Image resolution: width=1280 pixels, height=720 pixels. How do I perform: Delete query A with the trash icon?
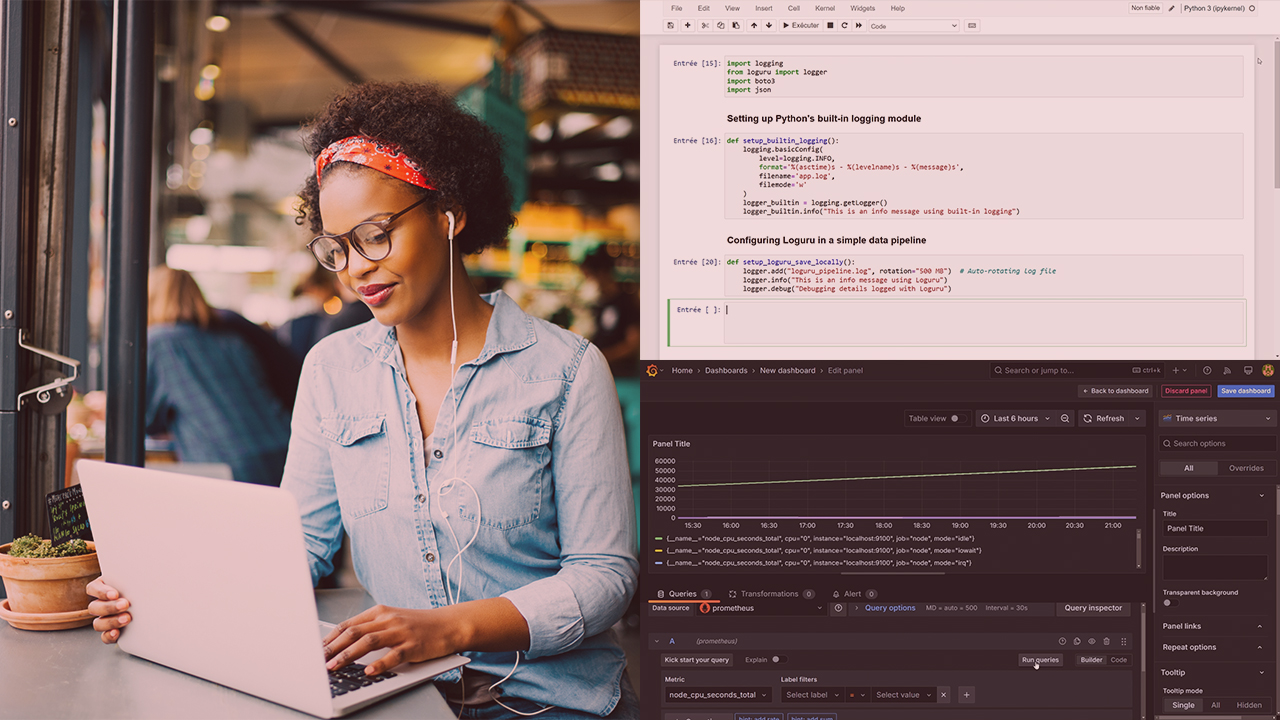pos(1106,641)
